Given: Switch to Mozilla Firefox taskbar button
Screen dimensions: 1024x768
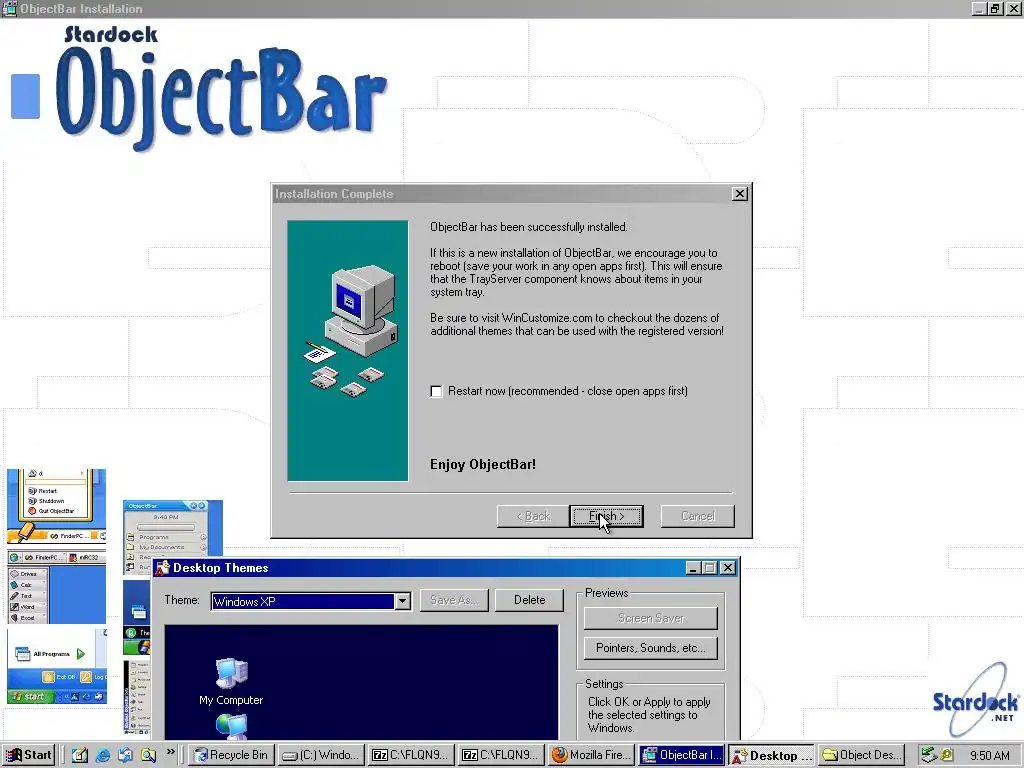Looking at the screenshot, I should 591,755.
